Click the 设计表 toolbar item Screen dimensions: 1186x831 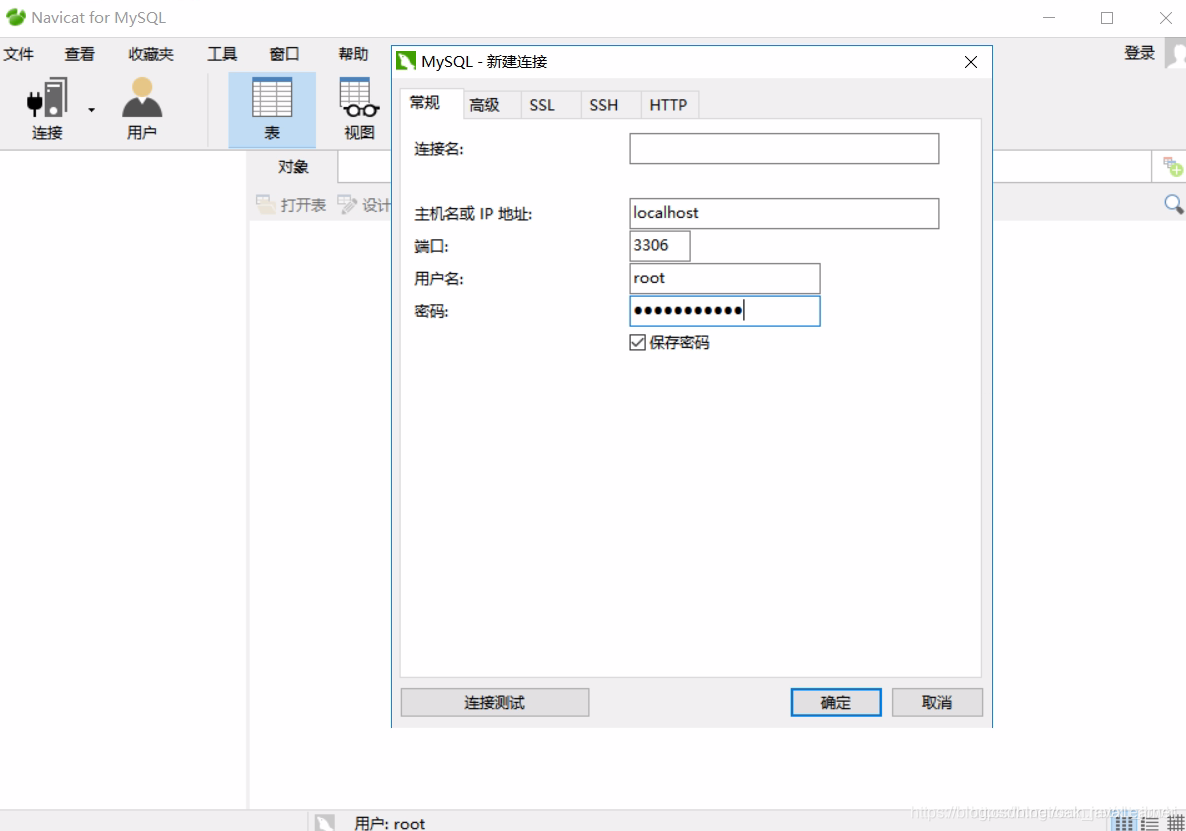(x=365, y=204)
